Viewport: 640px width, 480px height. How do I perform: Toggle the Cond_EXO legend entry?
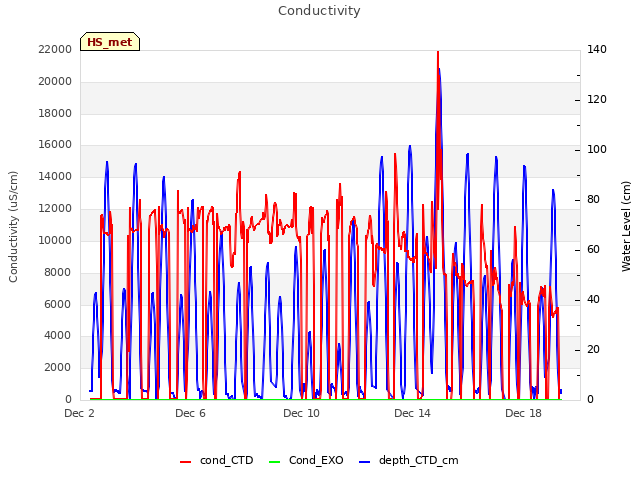coord(306,460)
